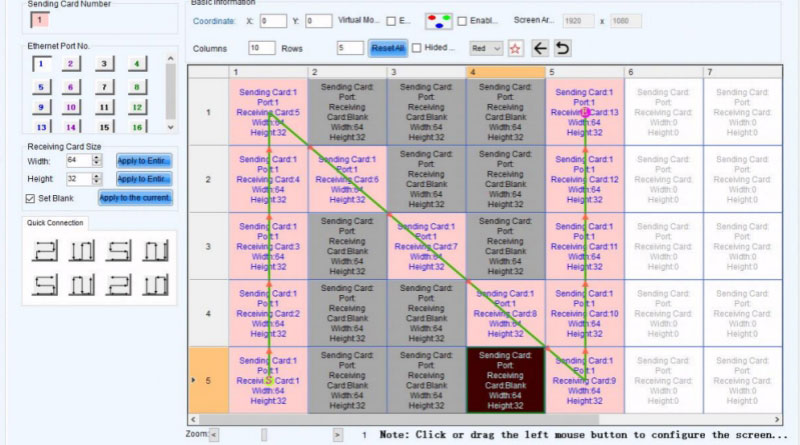Viewport: 800px width, 445px height.
Task: Choose second quick connection pattern in bottom row
Action: 82,285
